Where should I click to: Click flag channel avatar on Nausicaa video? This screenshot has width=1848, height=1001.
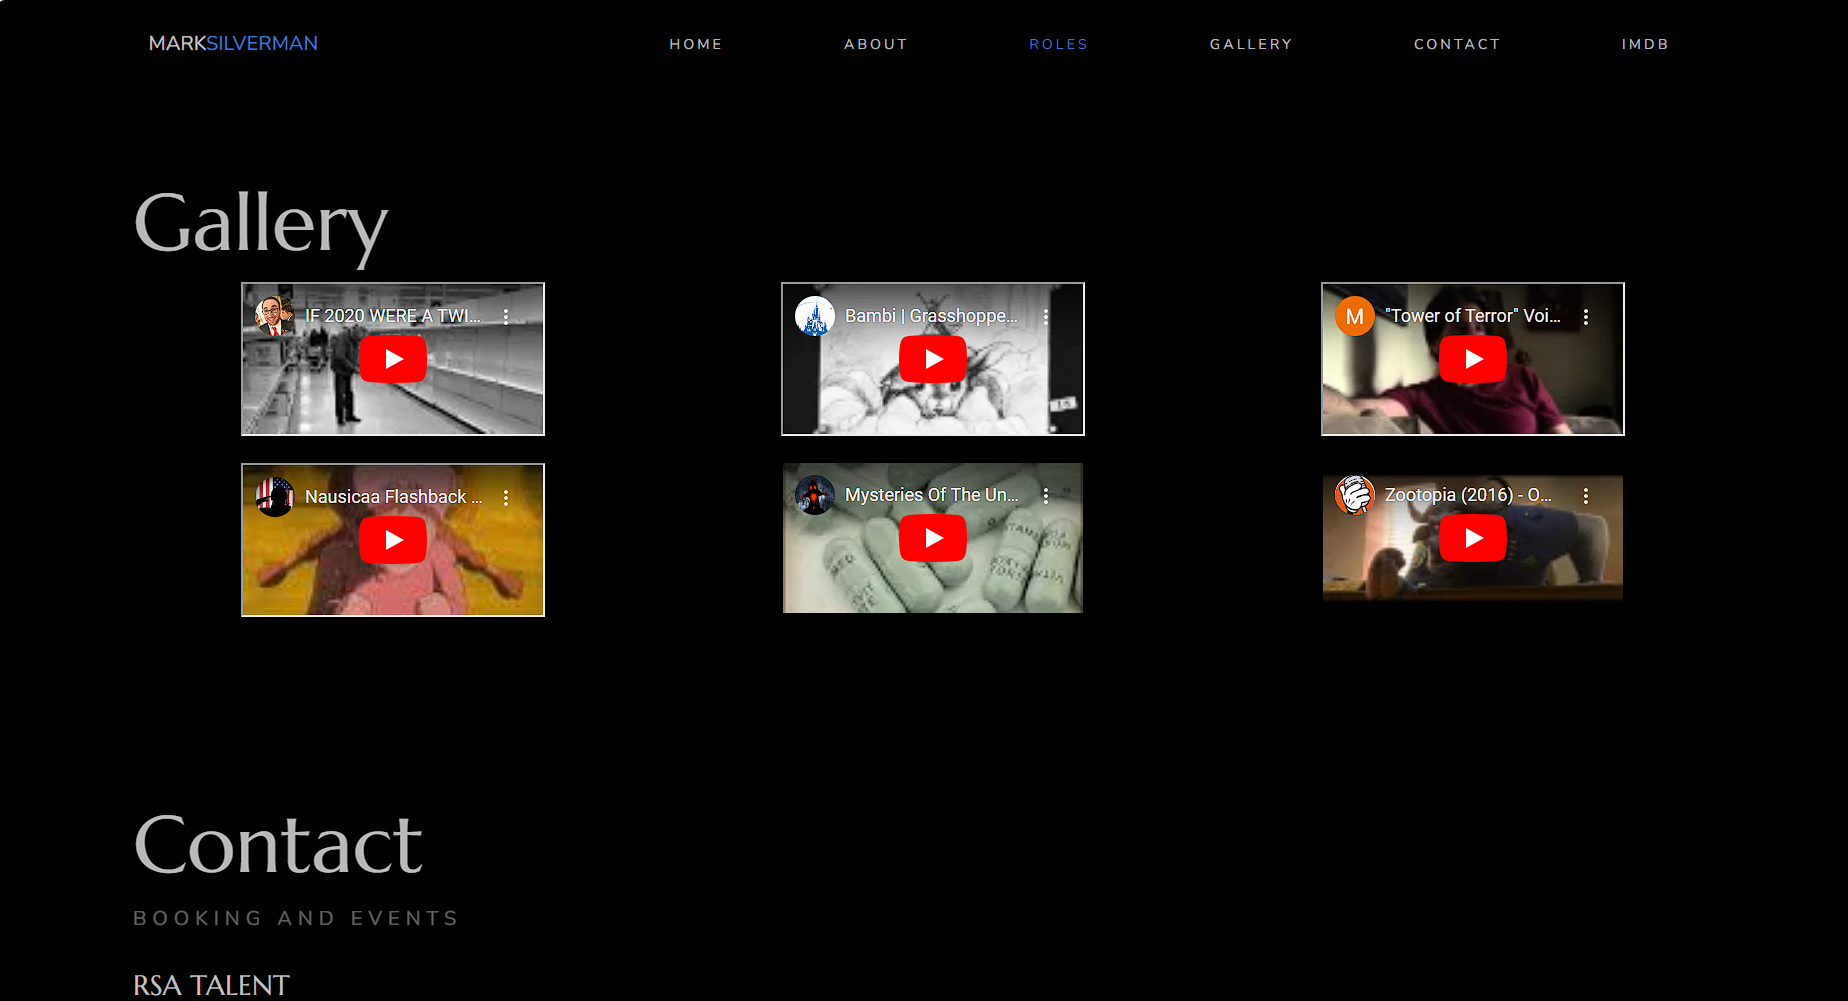point(274,497)
